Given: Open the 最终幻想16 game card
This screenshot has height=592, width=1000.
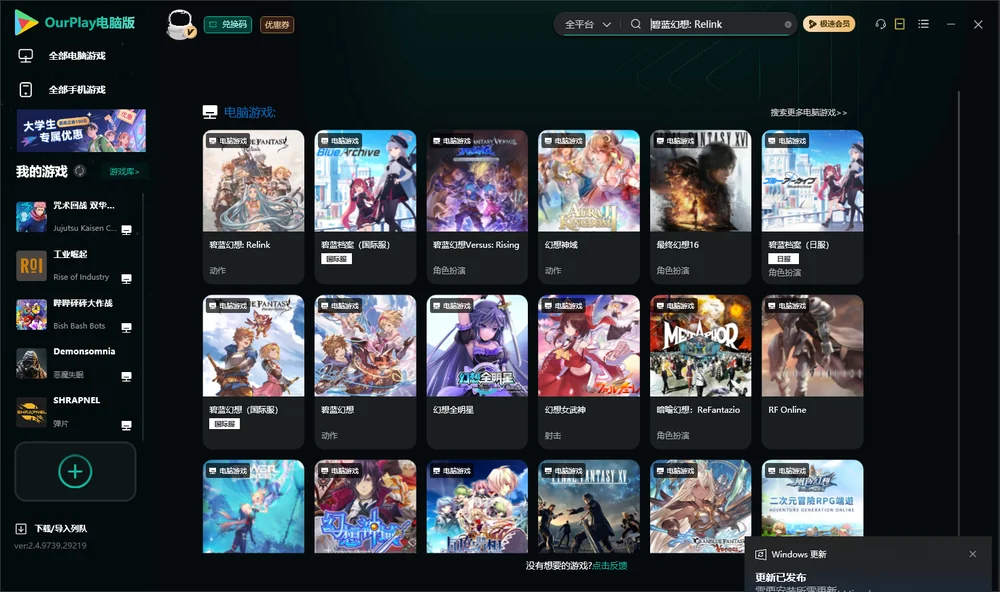Looking at the screenshot, I should [701, 207].
